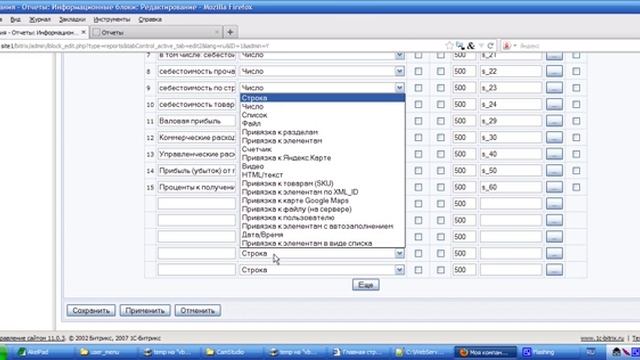Select the Видео option
The width and height of the screenshot is (640, 360).
click(322, 167)
